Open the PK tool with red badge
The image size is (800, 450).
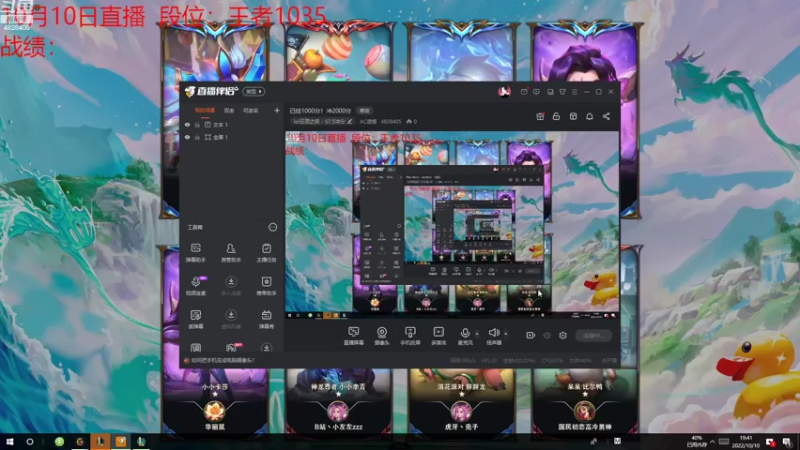coord(232,347)
